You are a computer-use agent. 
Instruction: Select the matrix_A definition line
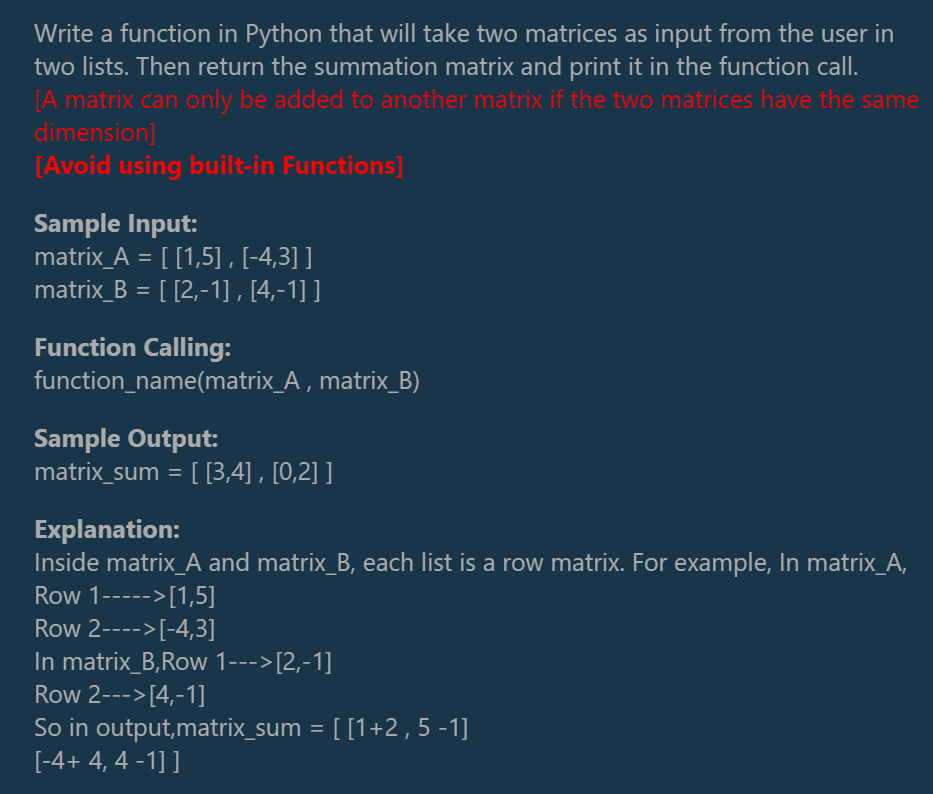173,257
